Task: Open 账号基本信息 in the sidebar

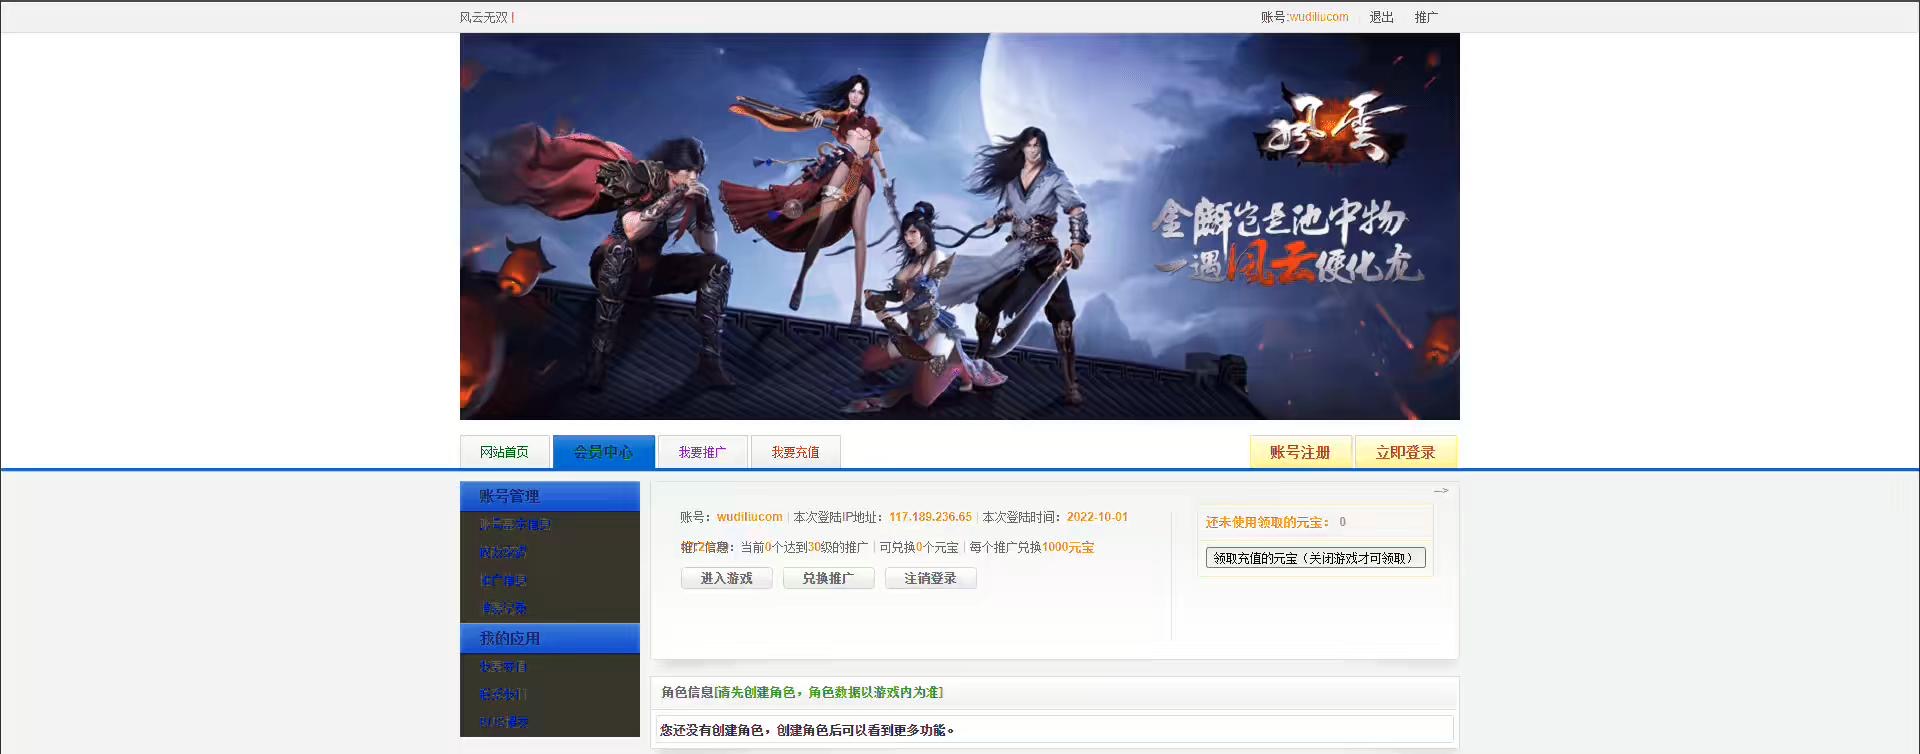Action: 515,524
